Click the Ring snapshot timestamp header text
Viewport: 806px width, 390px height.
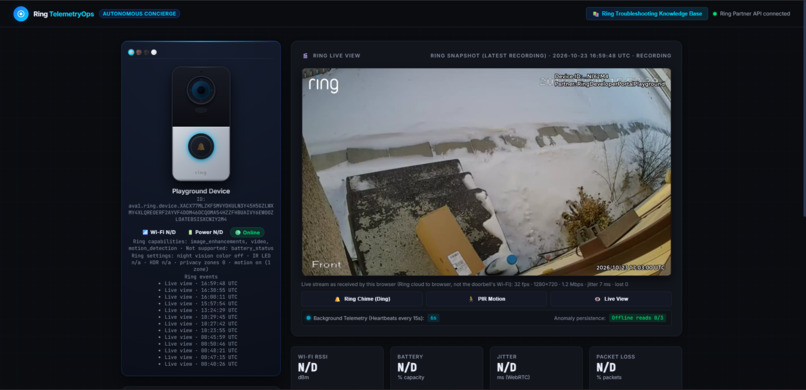pyautogui.click(x=551, y=55)
